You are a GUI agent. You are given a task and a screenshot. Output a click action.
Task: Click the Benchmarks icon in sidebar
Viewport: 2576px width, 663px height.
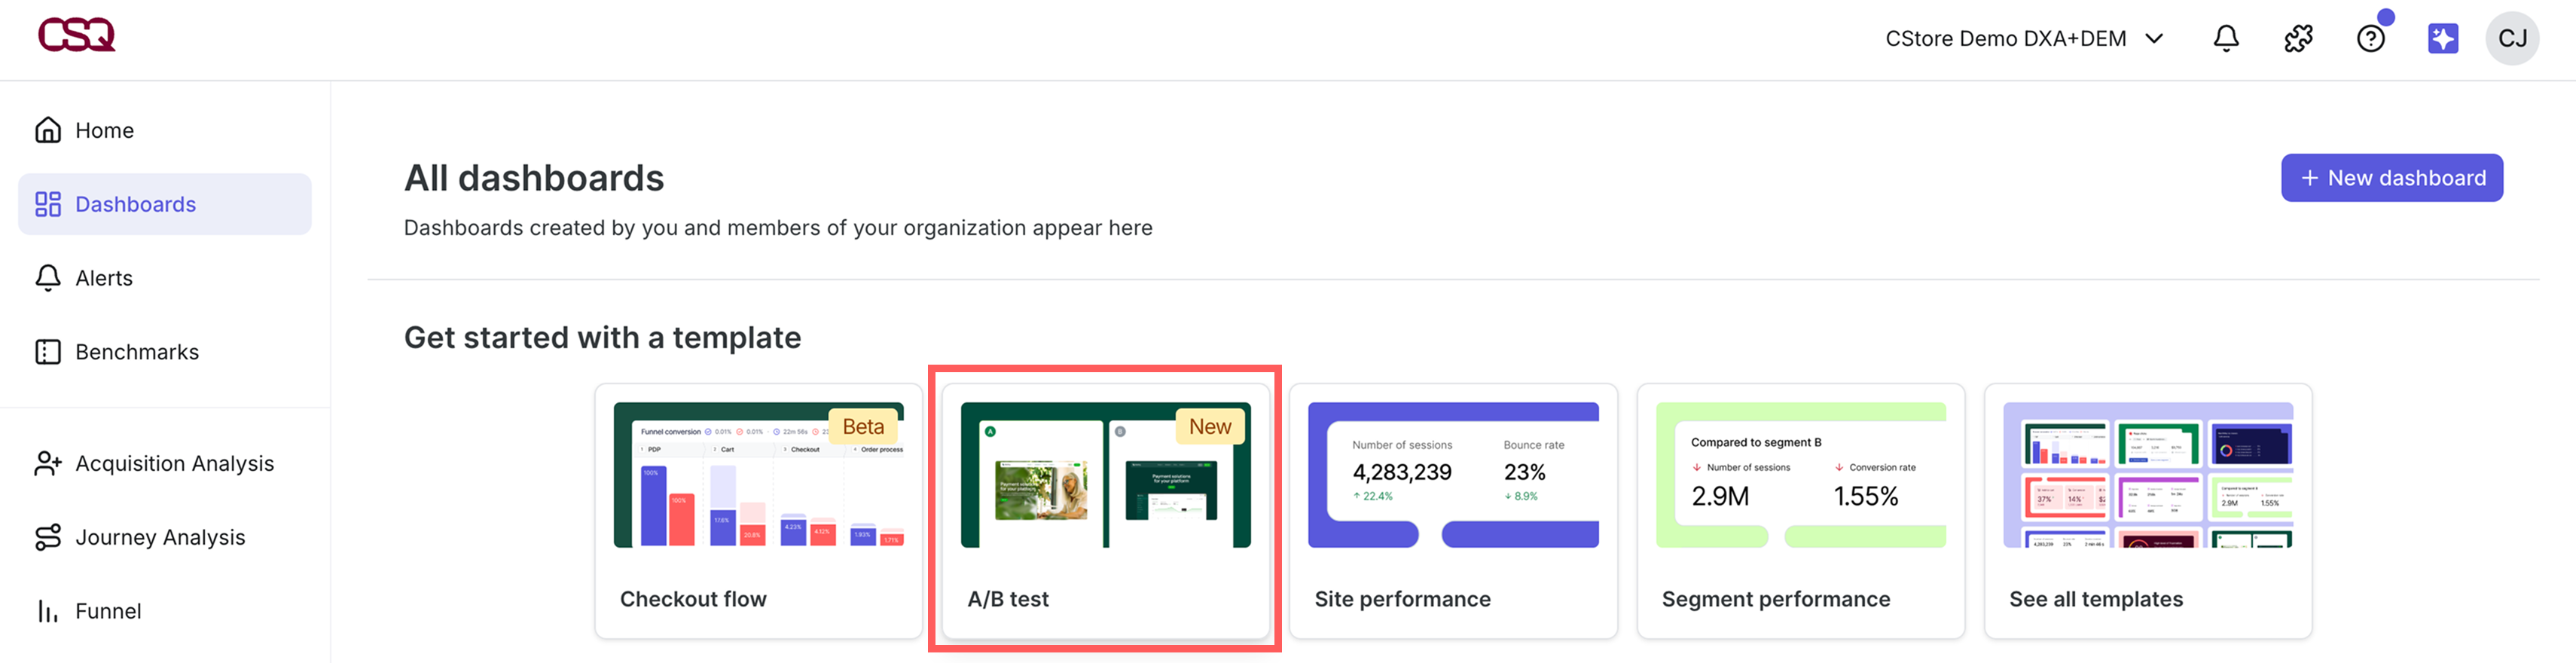[48, 352]
